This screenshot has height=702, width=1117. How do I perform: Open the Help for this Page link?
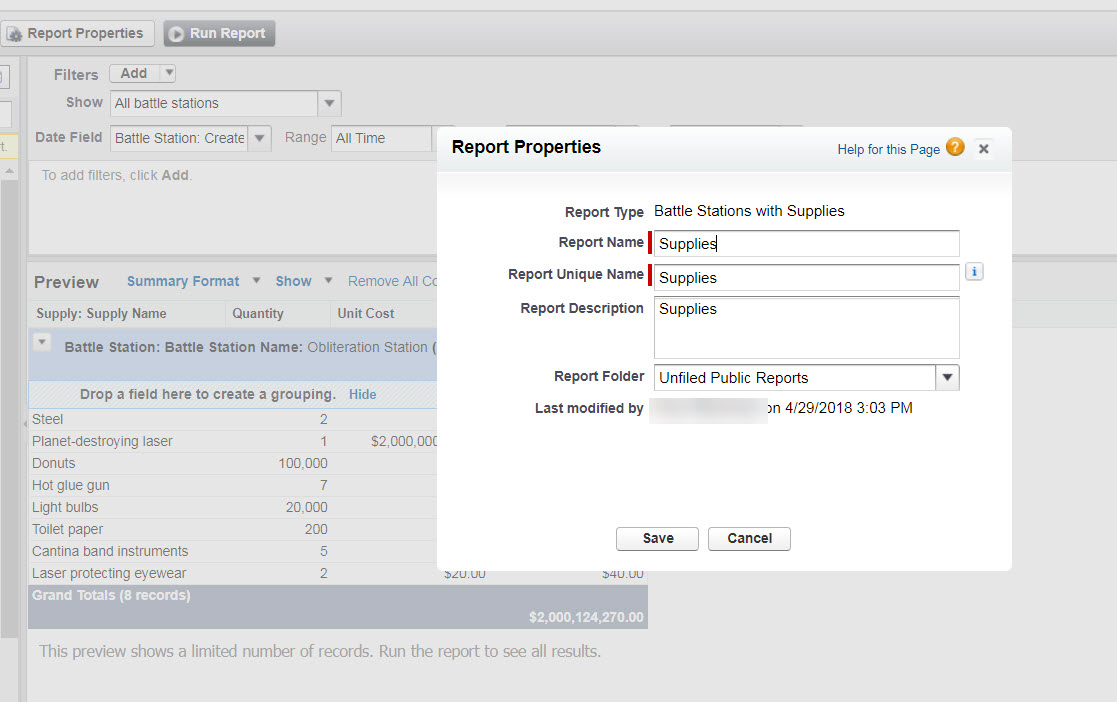click(x=888, y=148)
